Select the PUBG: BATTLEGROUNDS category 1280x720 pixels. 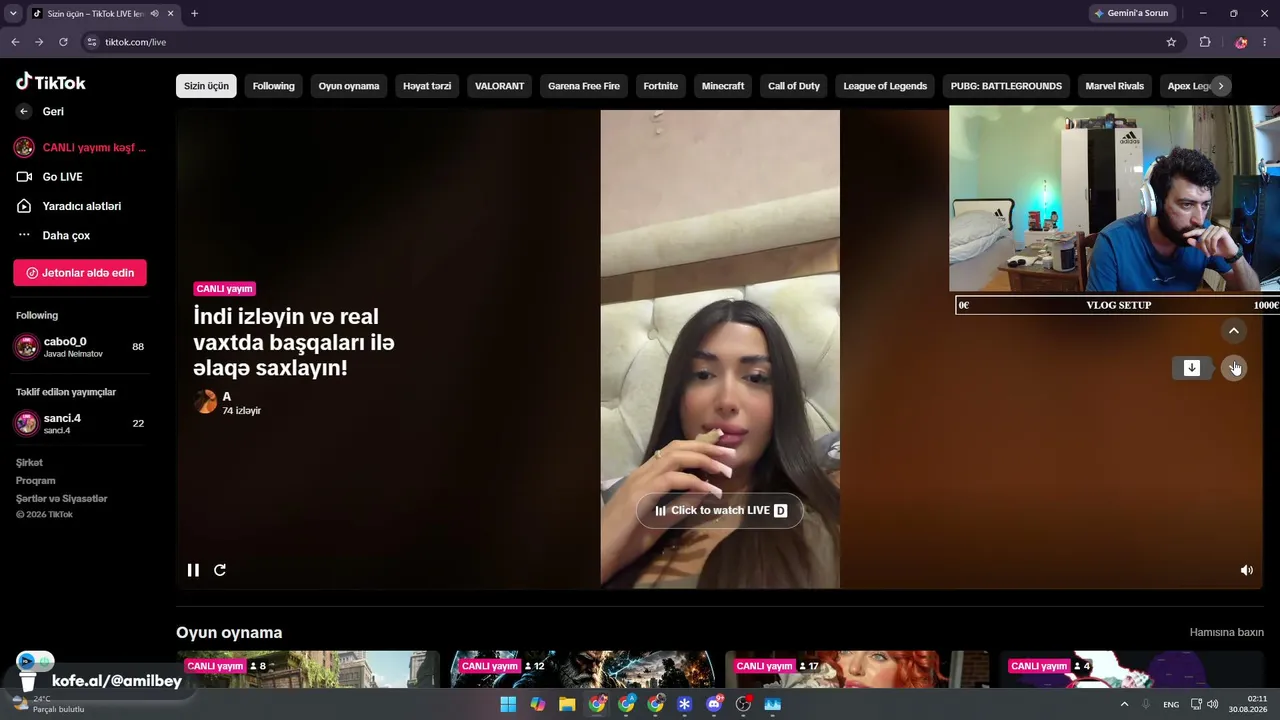tap(1006, 86)
